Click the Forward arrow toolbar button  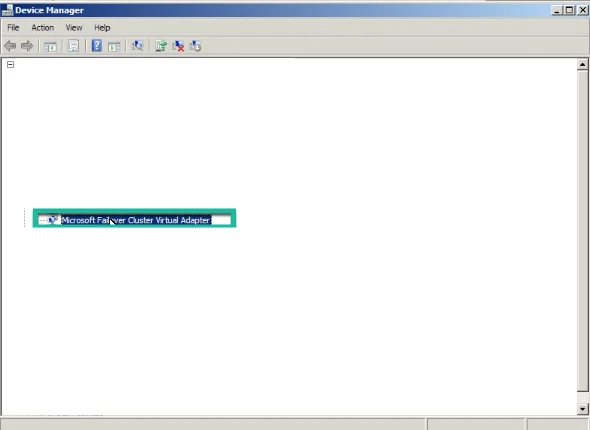click(x=27, y=46)
